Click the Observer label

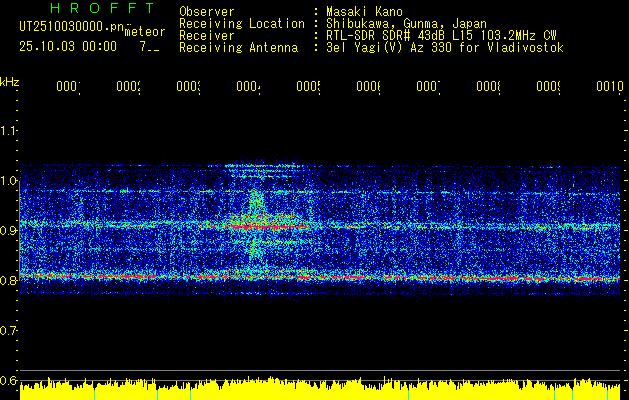pyautogui.click(x=207, y=11)
